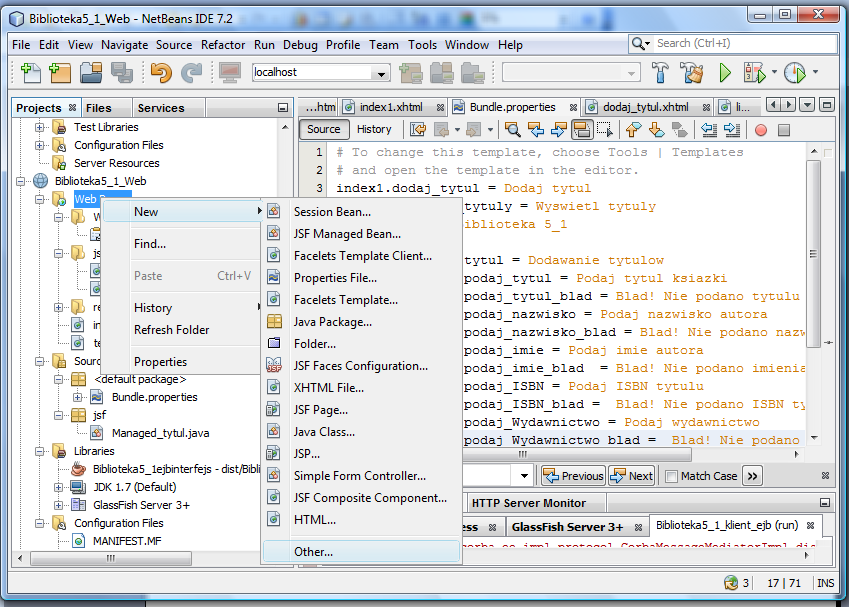Screen dimensions: 849x607
Task: Click the search magnifier icon in Search box
Action: coord(640,44)
